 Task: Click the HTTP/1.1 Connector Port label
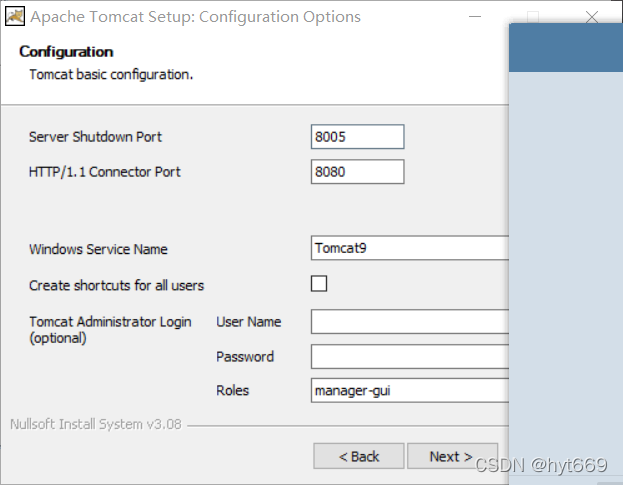pos(105,172)
